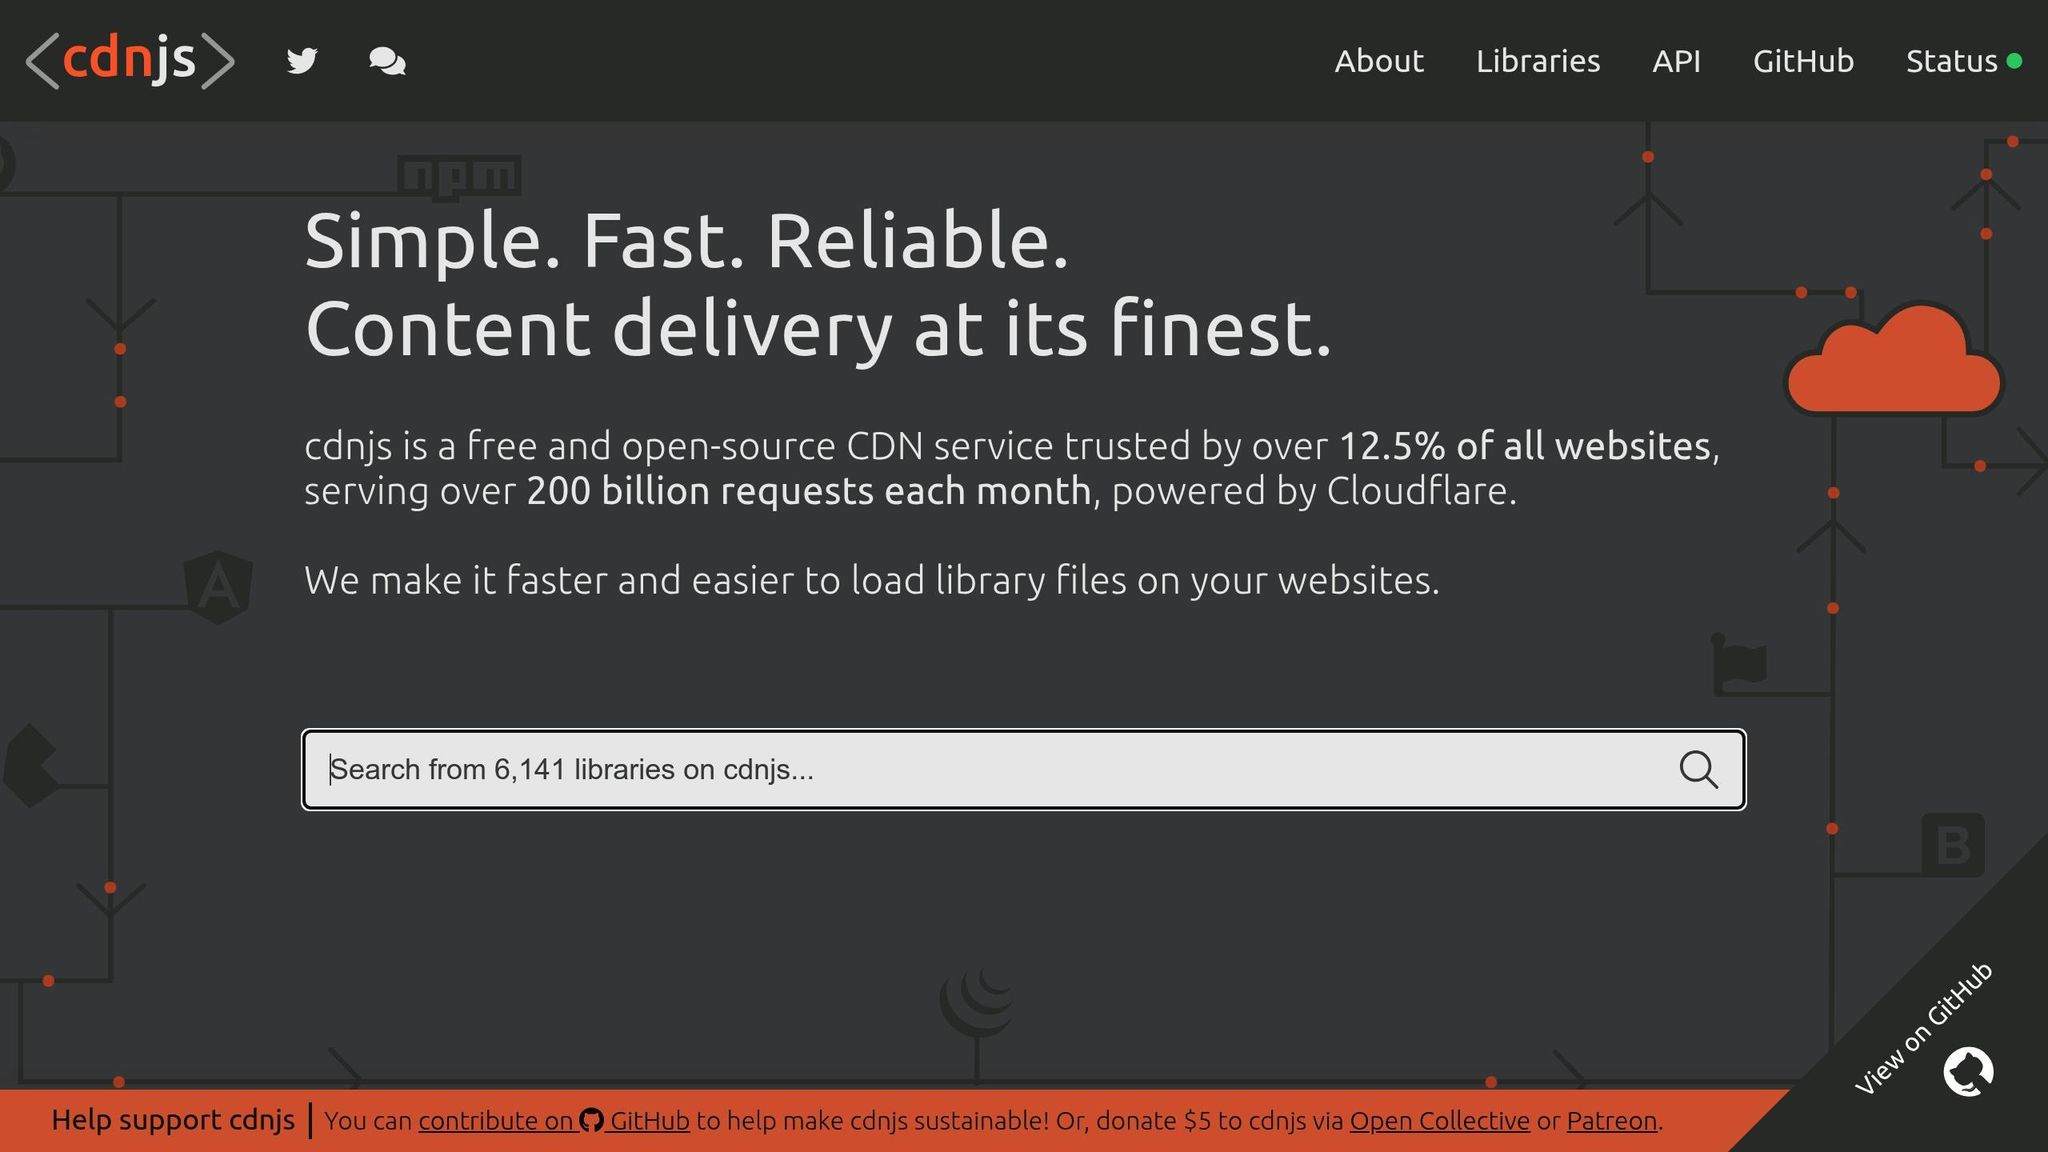The image size is (2048, 1152).
Task: Click the GitHub octocat corner icon
Action: pyautogui.click(x=1968, y=1072)
